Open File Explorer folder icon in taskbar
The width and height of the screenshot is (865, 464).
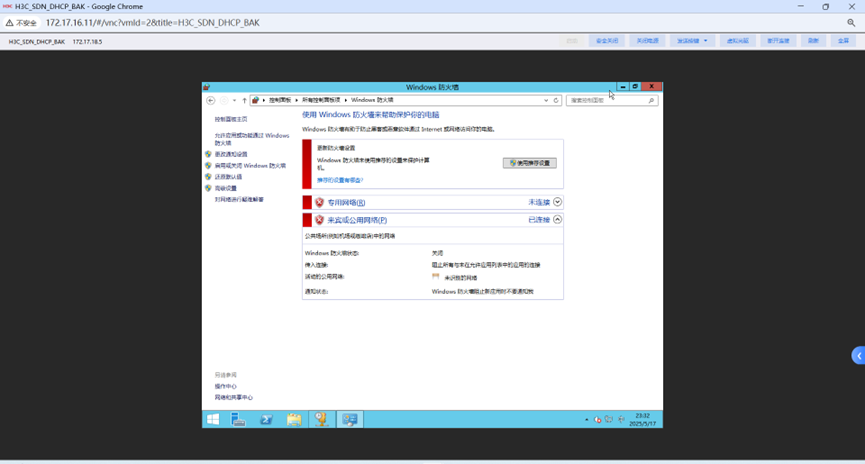point(294,419)
